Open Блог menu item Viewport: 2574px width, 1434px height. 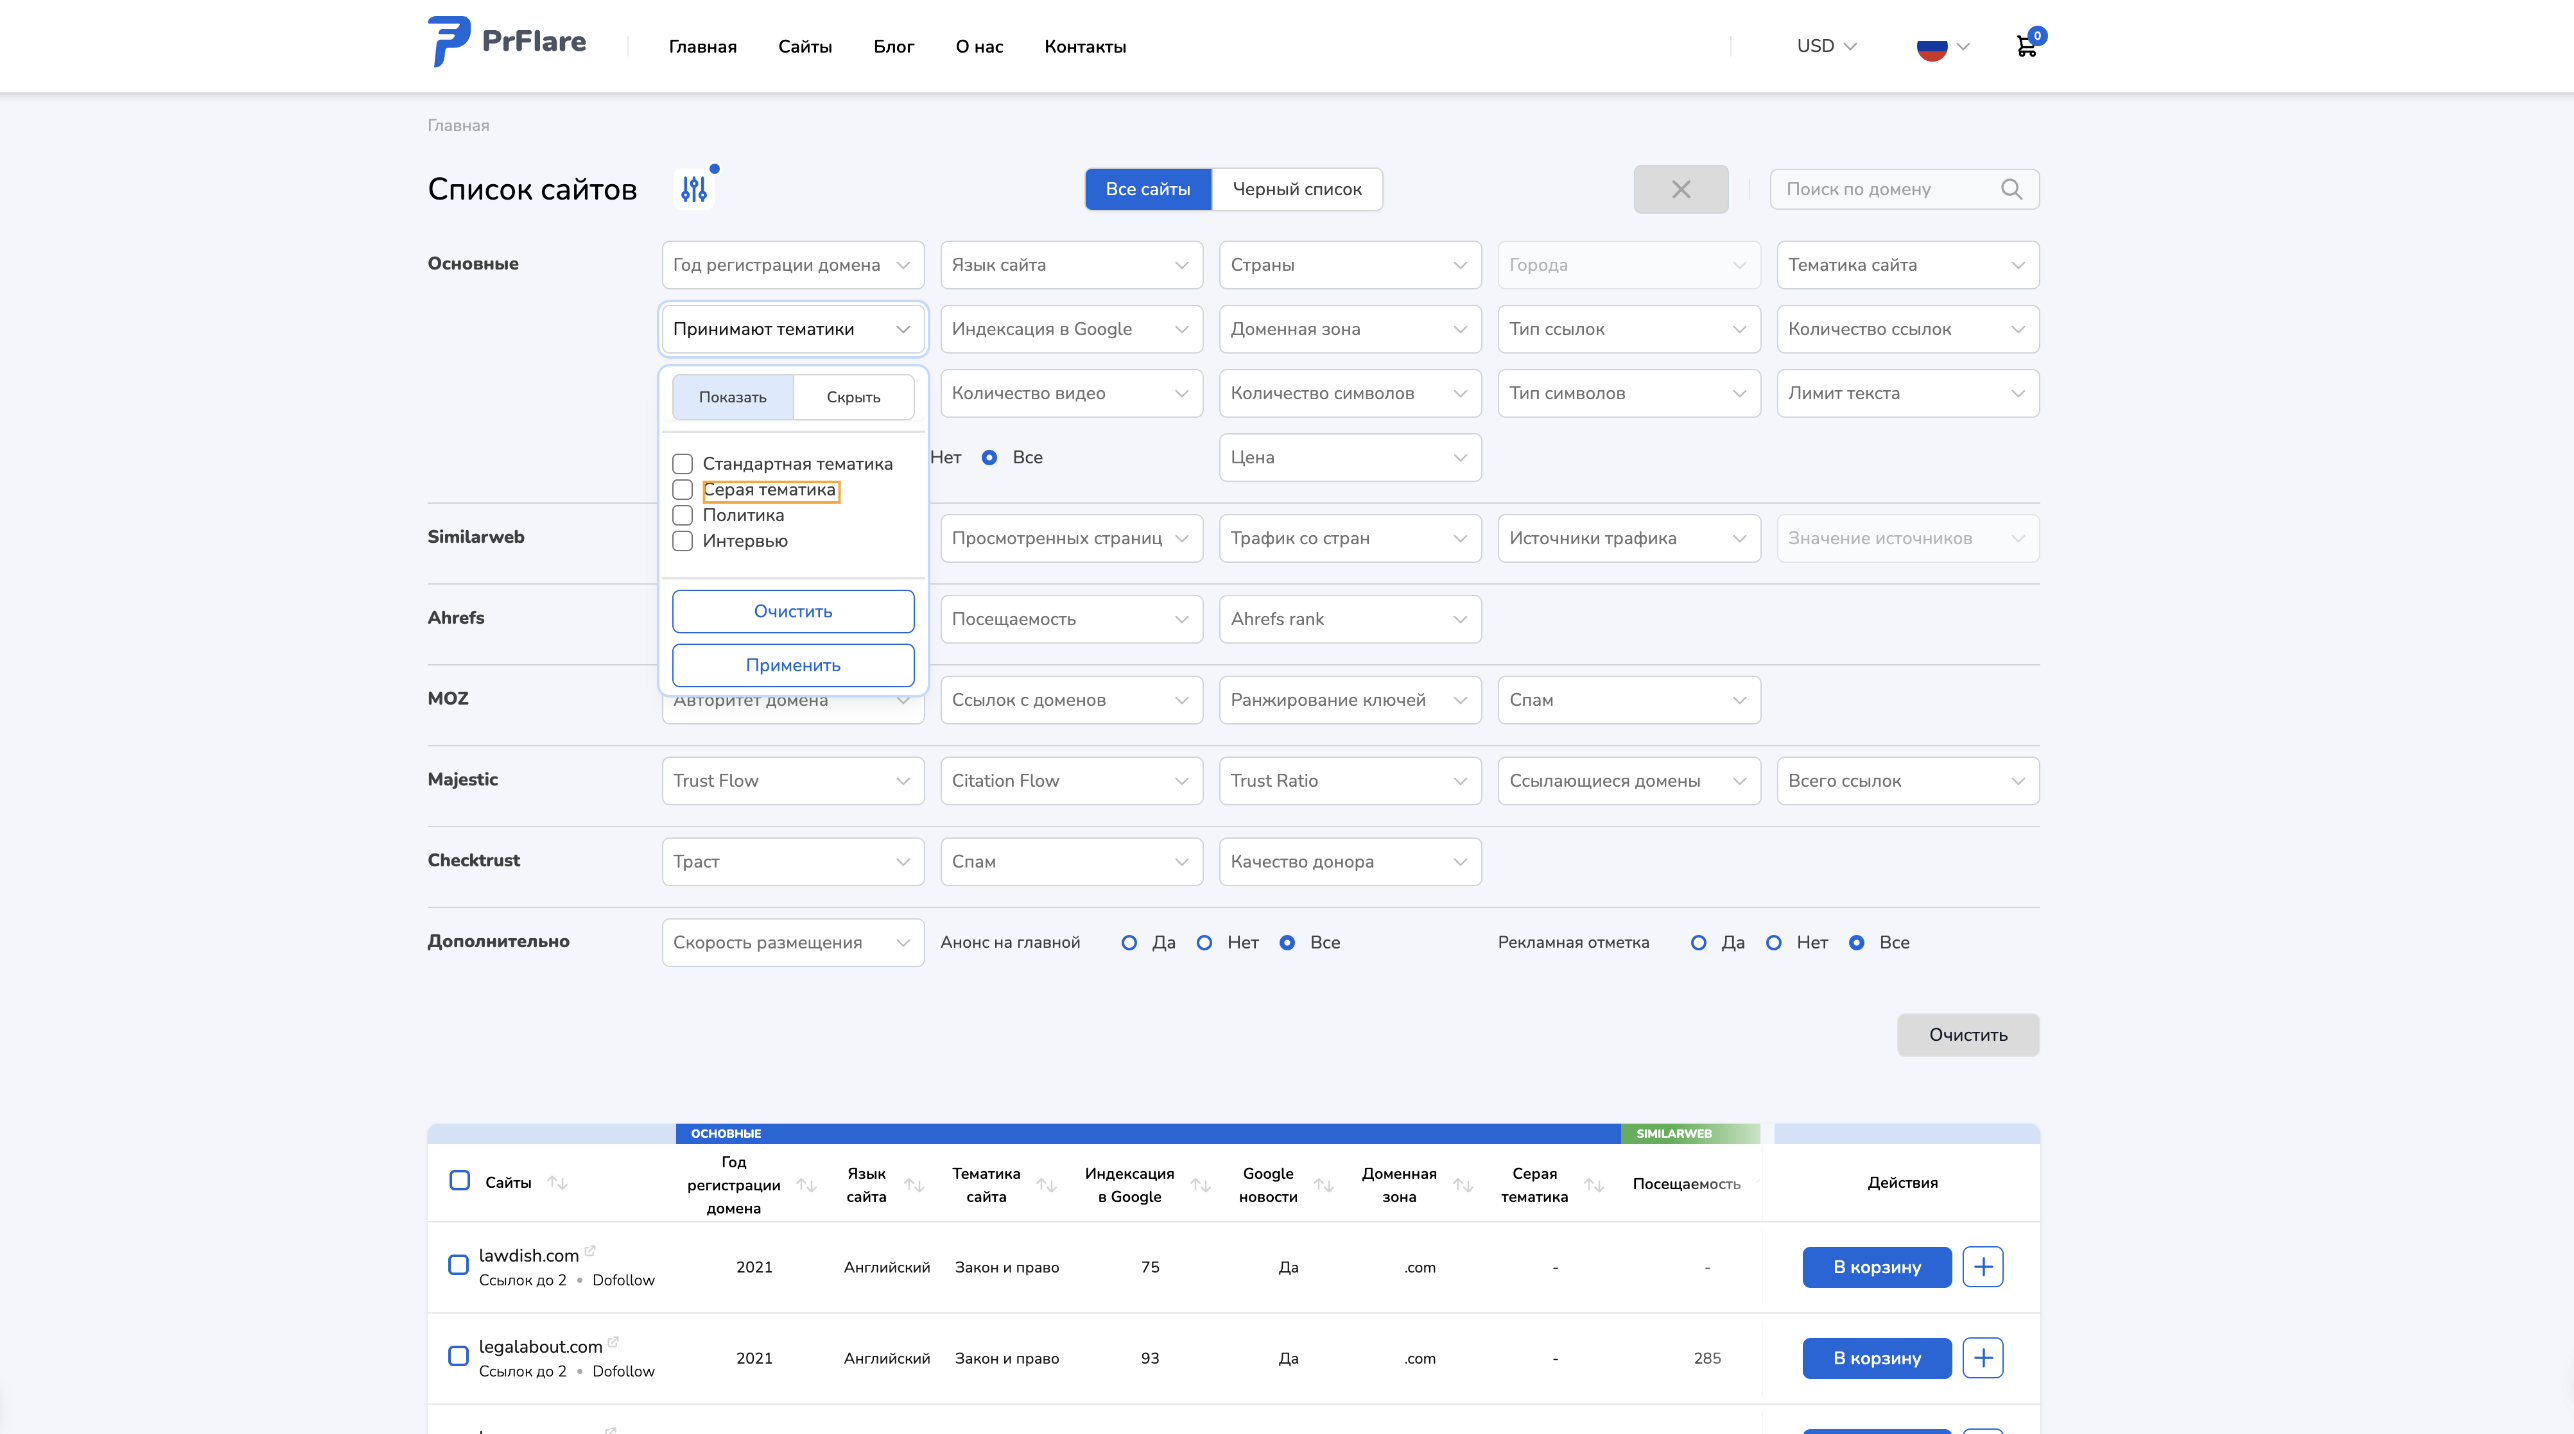pos(893,47)
